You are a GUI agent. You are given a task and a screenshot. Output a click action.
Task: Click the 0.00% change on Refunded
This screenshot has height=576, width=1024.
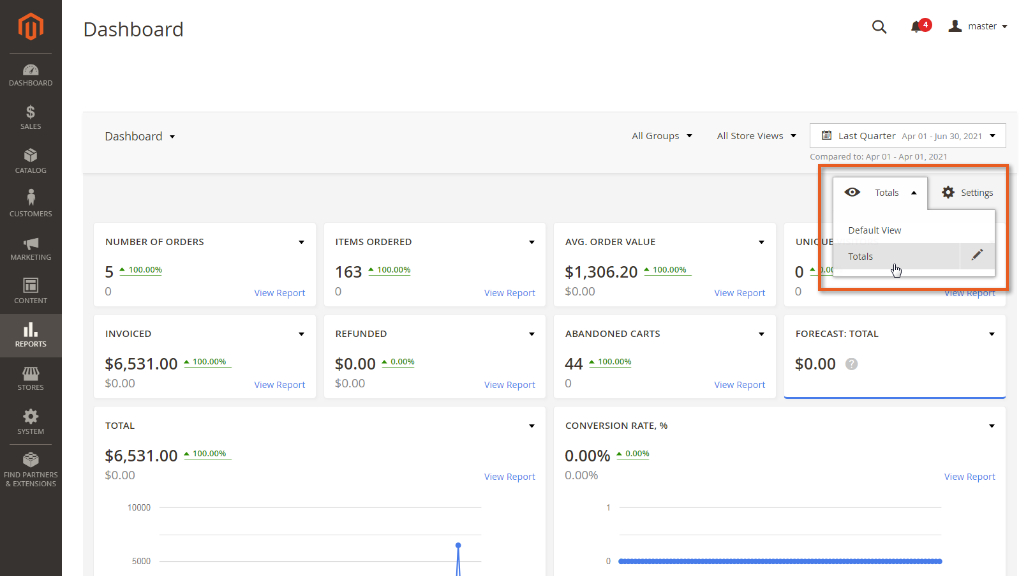pyautogui.click(x=398, y=362)
